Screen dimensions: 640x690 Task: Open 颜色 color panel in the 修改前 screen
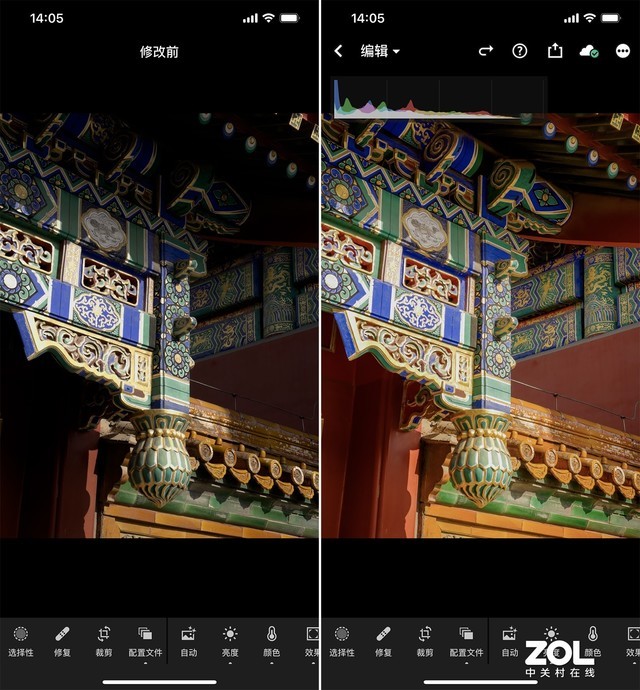(271, 640)
